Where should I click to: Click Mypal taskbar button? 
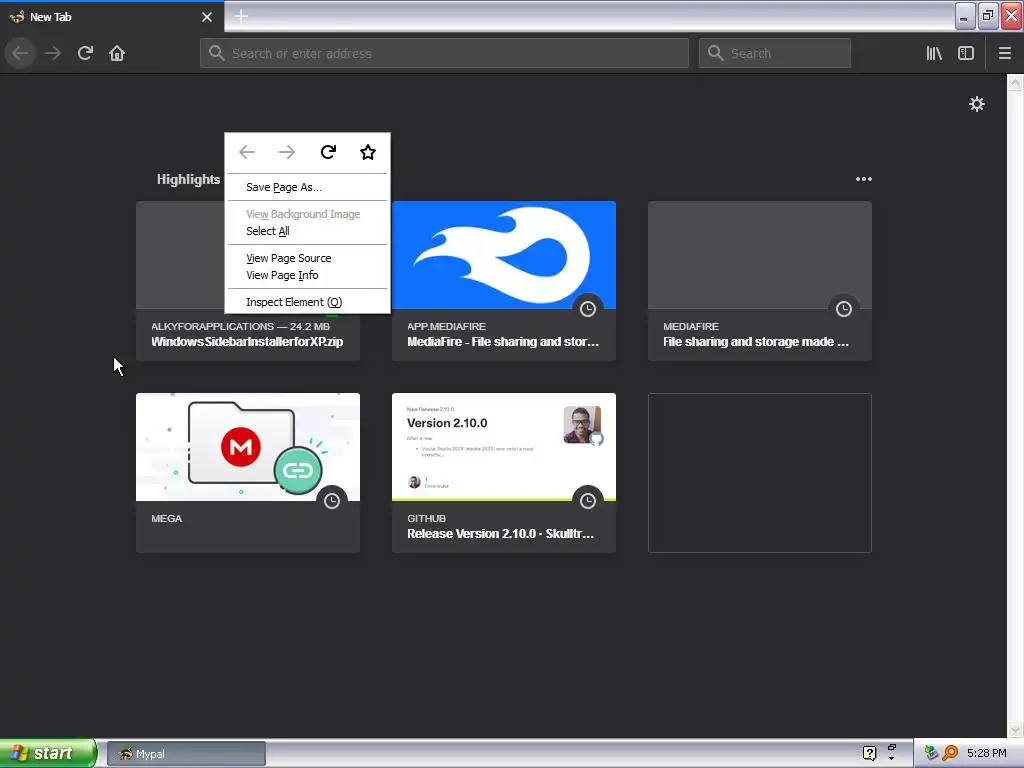[x=186, y=754]
